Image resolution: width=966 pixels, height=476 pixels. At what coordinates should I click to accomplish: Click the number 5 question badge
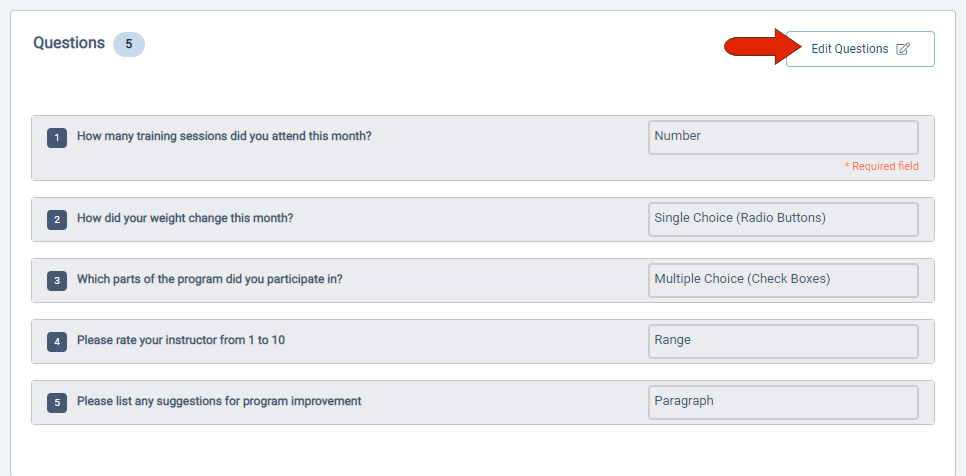57,402
